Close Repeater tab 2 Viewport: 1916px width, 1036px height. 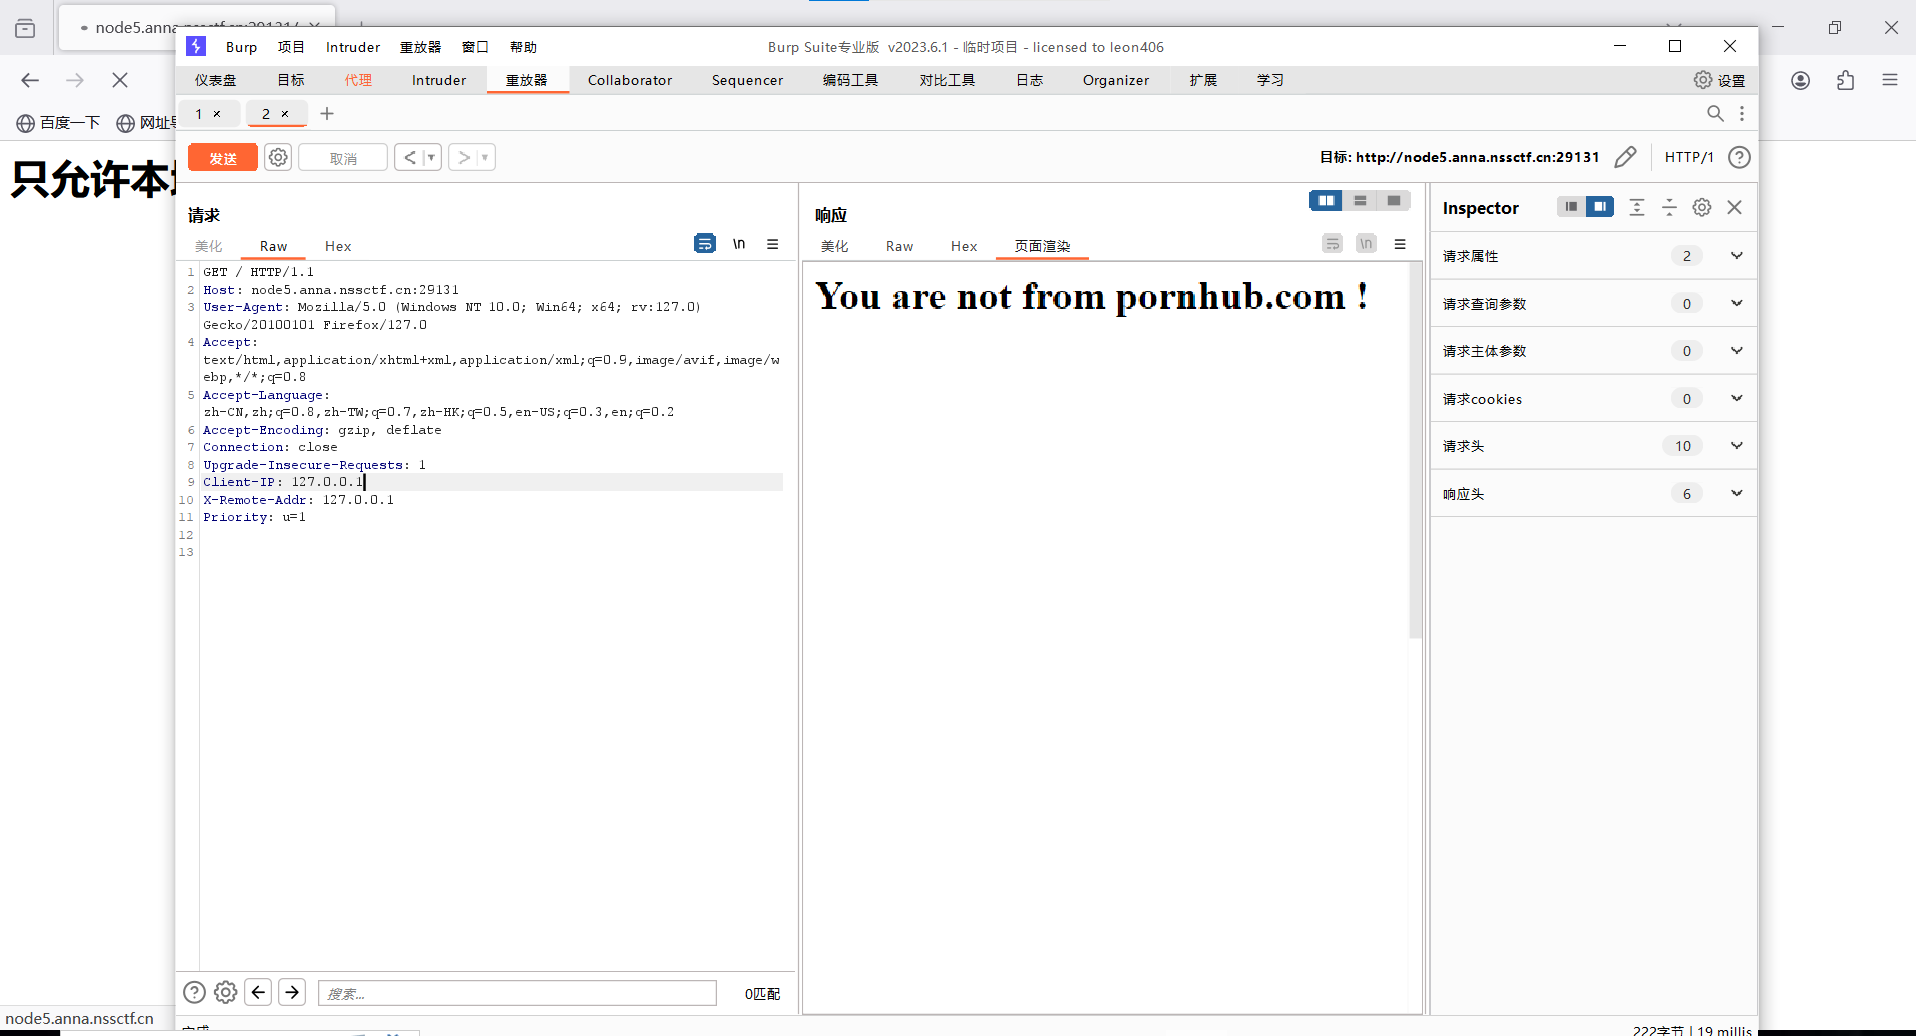point(285,114)
